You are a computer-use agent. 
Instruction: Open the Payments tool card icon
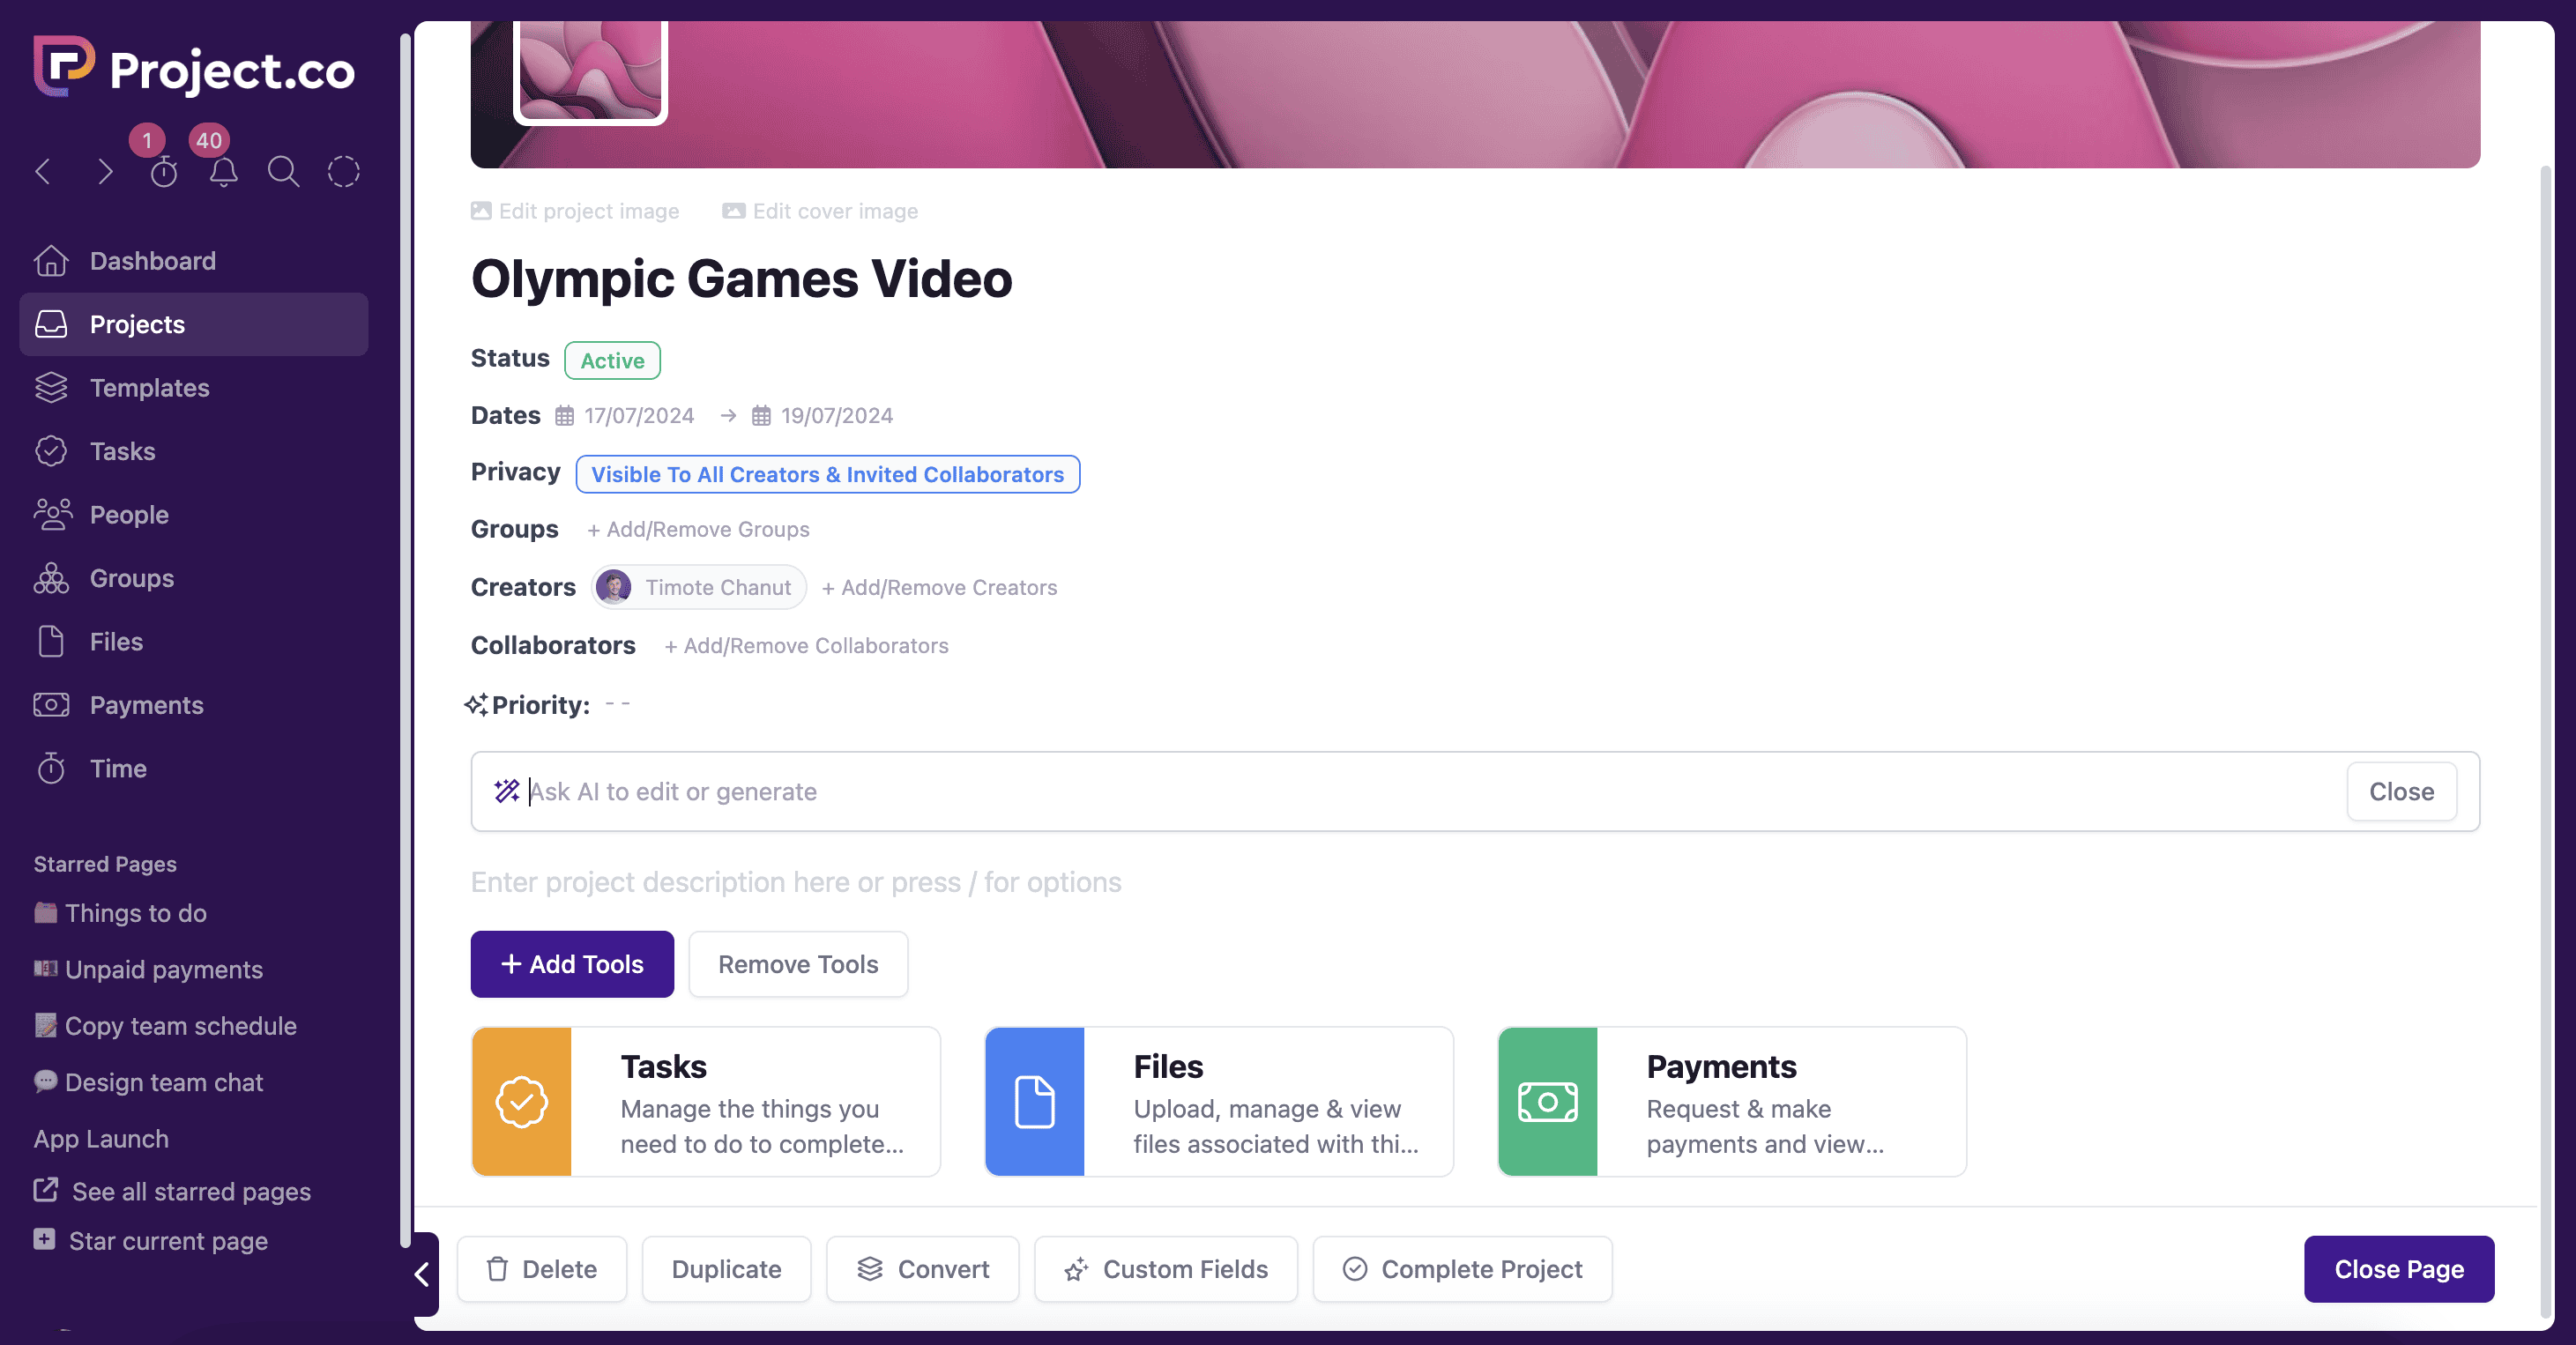1547,1101
